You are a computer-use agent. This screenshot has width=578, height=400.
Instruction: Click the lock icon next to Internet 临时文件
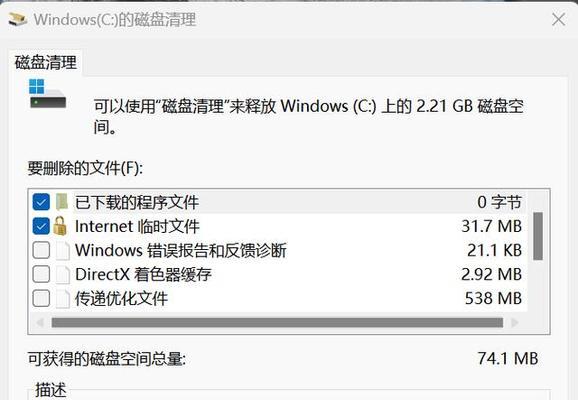click(60, 226)
